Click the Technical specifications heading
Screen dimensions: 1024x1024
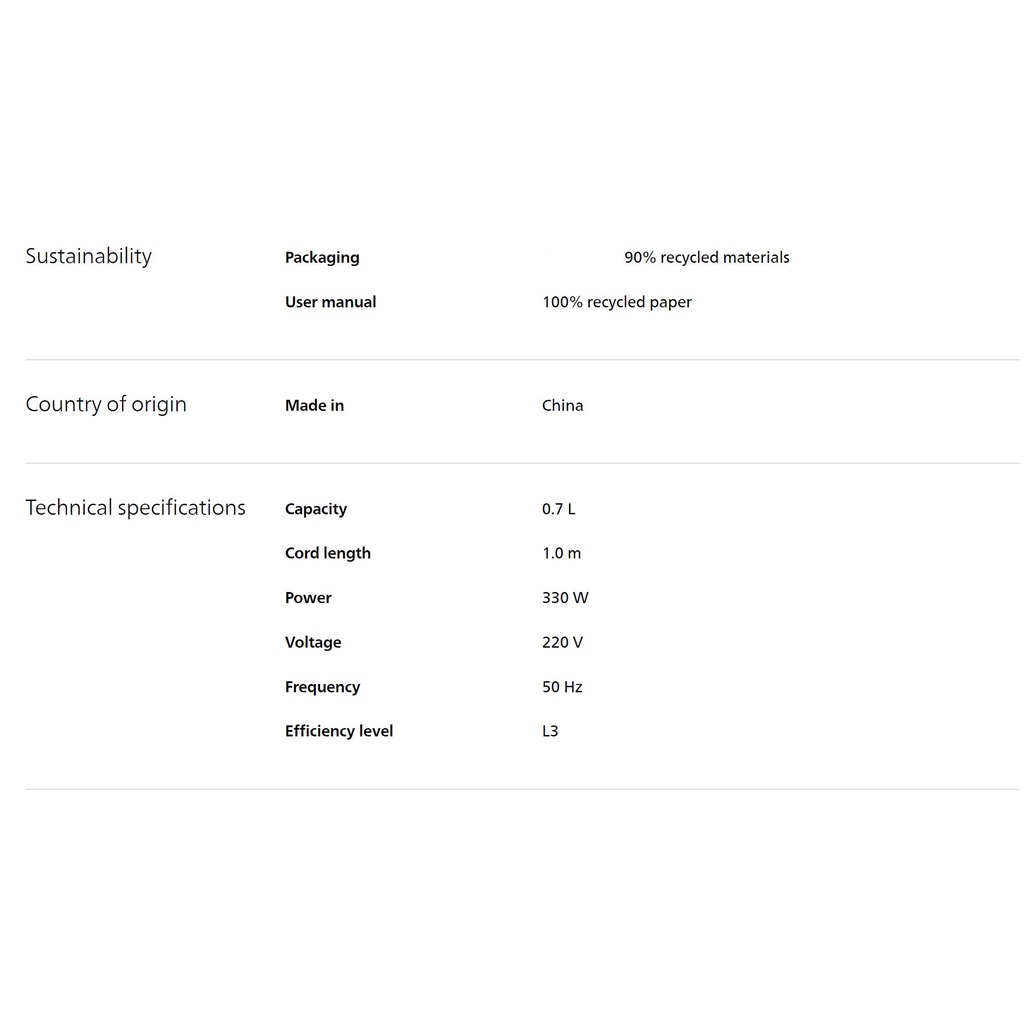point(135,507)
